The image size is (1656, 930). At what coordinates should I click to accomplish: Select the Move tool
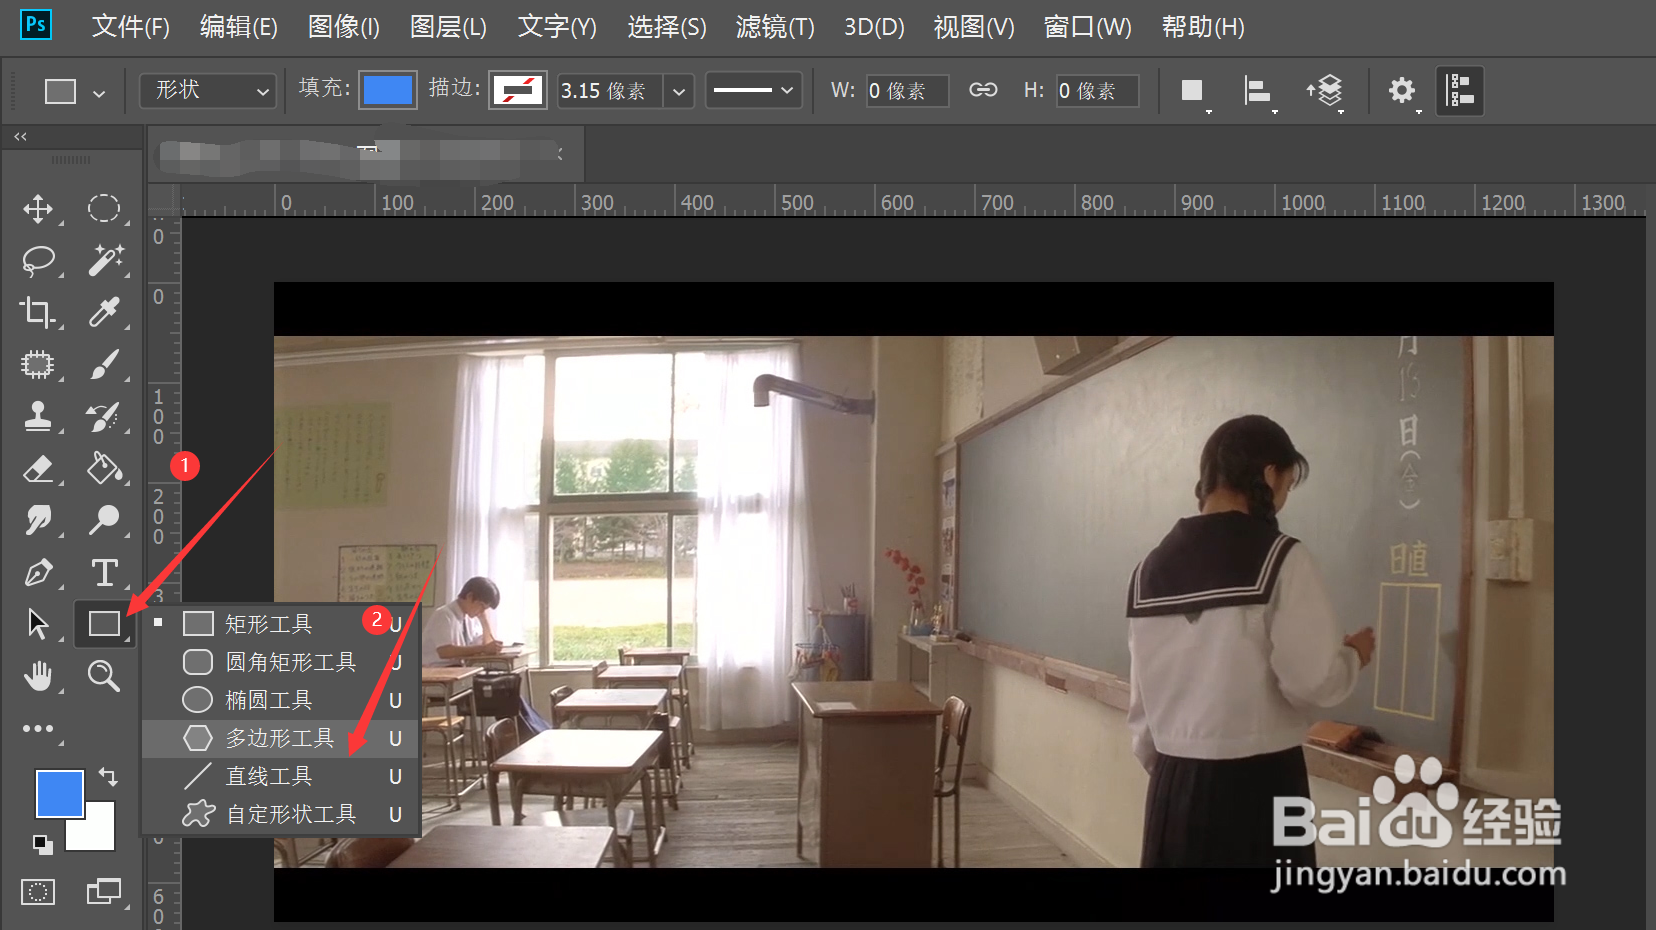[x=38, y=209]
